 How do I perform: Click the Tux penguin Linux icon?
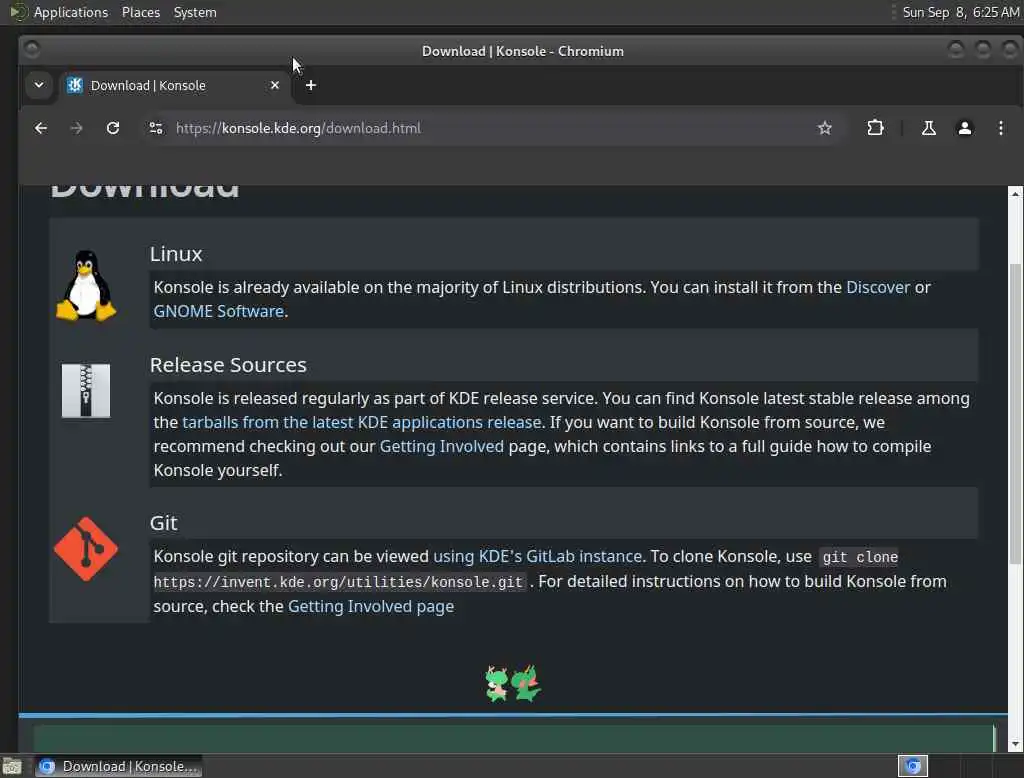(x=86, y=285)
